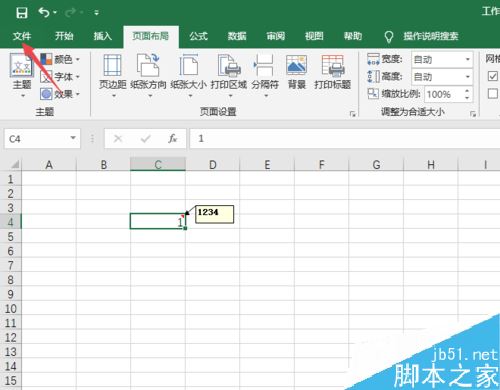Viewport: 500px width, 390px height.
Task: Select row 4 header
Action: click(x=11, y=222)
